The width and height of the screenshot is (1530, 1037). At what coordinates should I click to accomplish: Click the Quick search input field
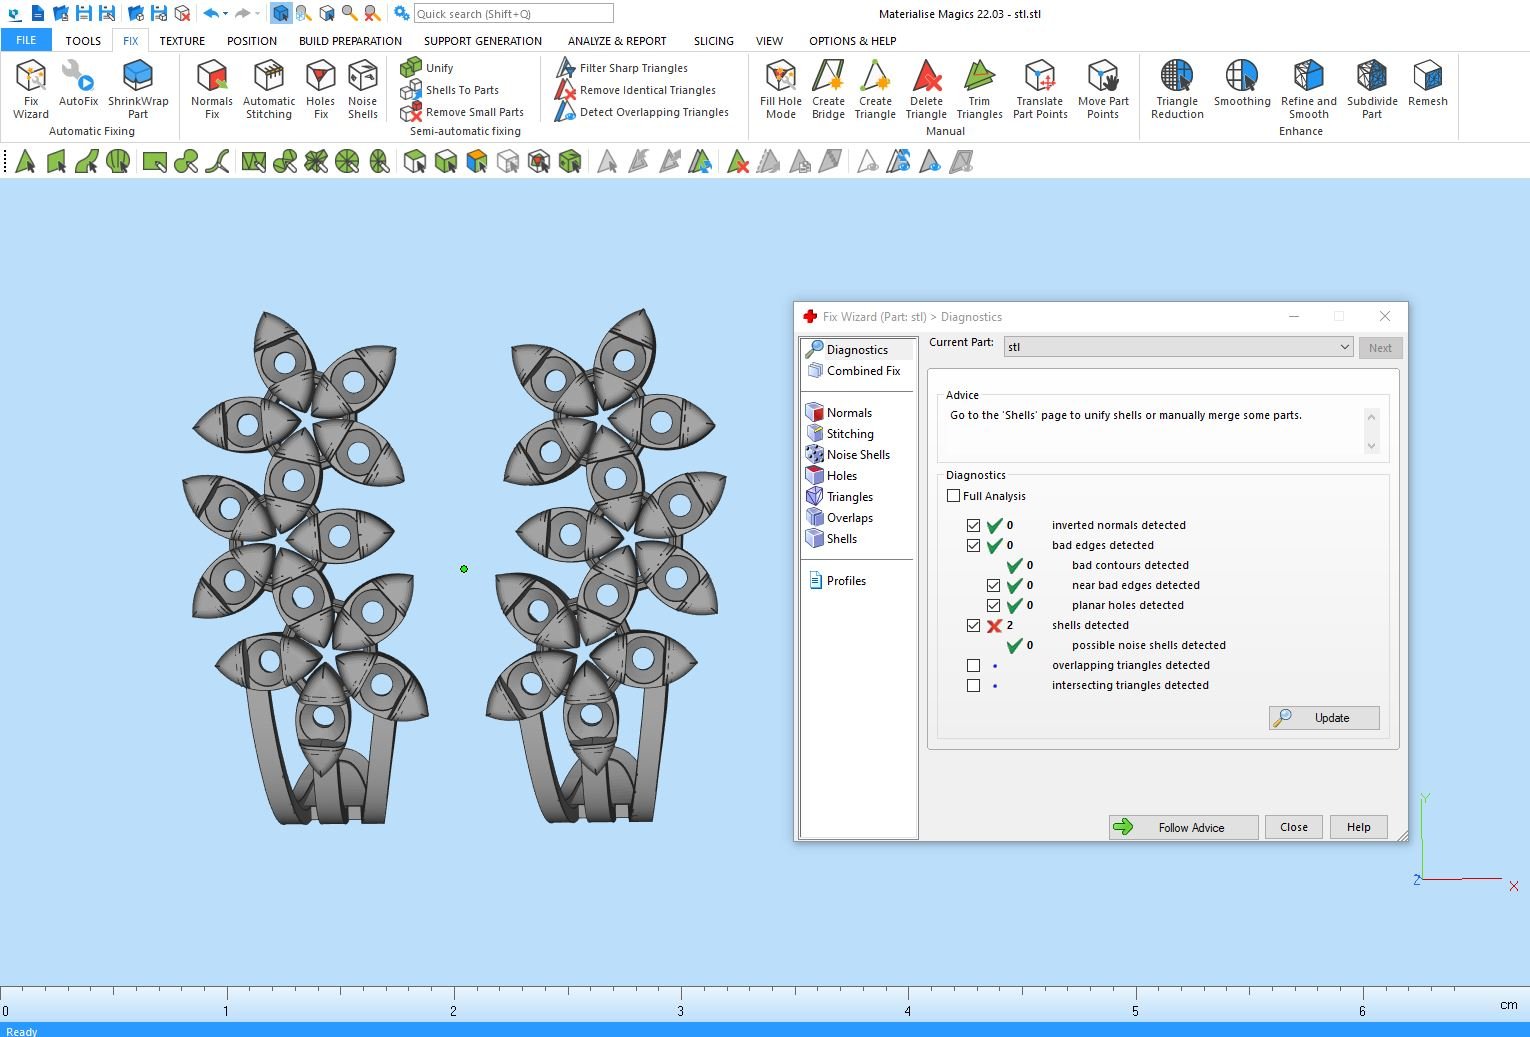[512, 14]
